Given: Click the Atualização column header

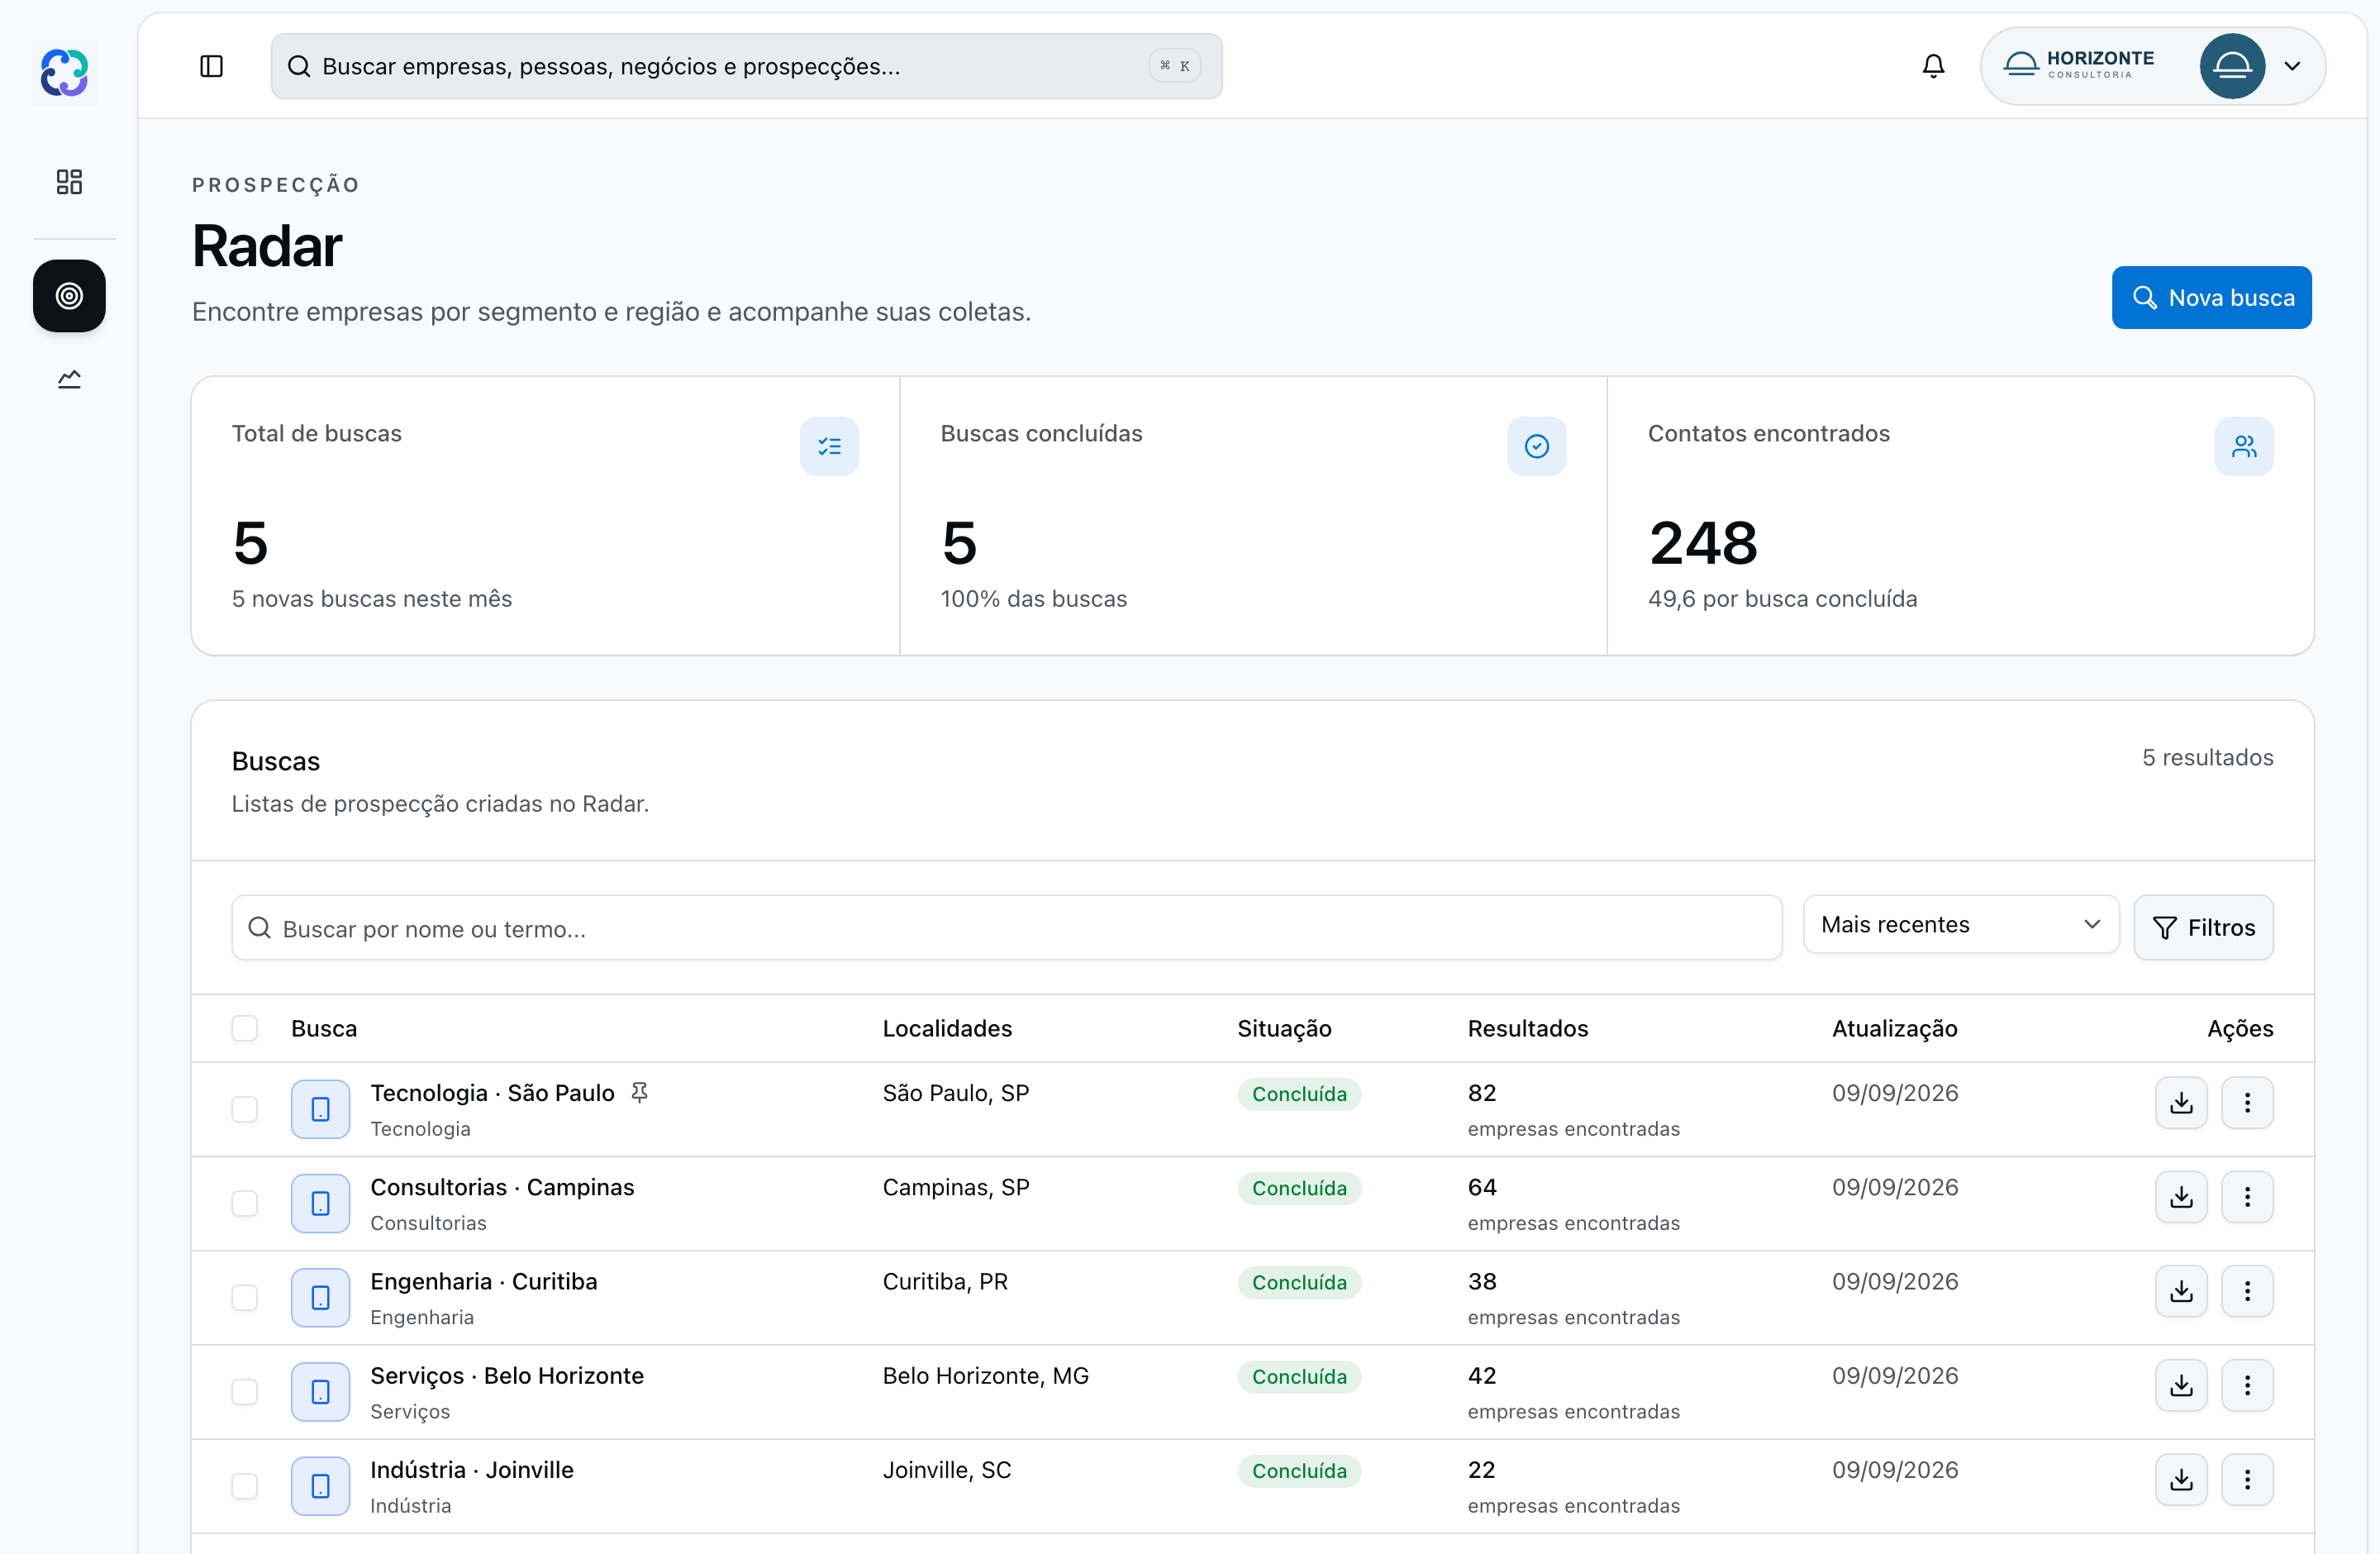Looking at the screenshot, I should click(x=1894, y=1028).
